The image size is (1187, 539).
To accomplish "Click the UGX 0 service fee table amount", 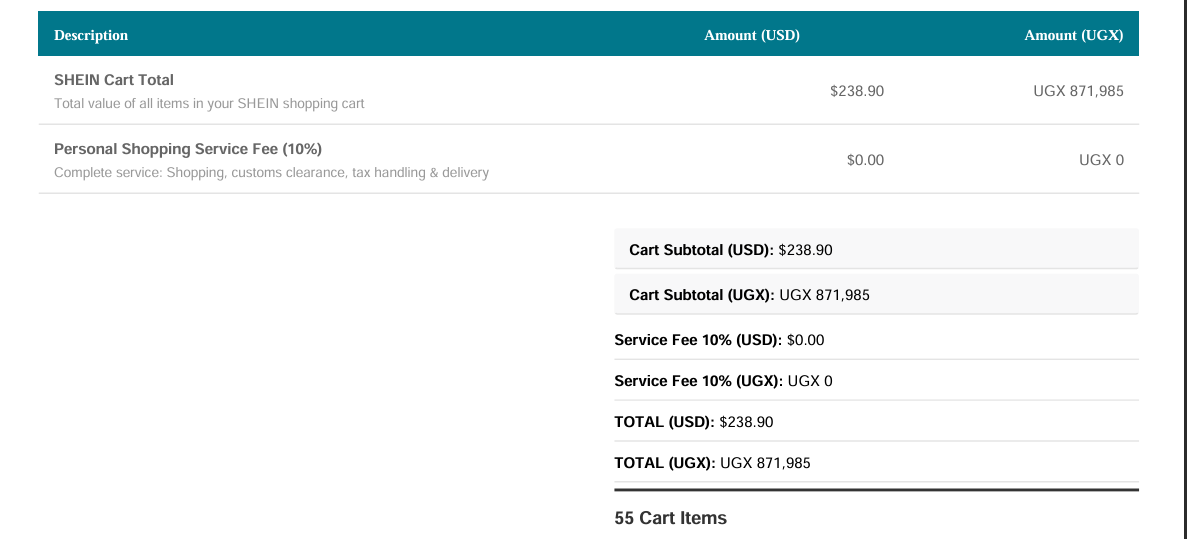I will tap(1101, 160).
